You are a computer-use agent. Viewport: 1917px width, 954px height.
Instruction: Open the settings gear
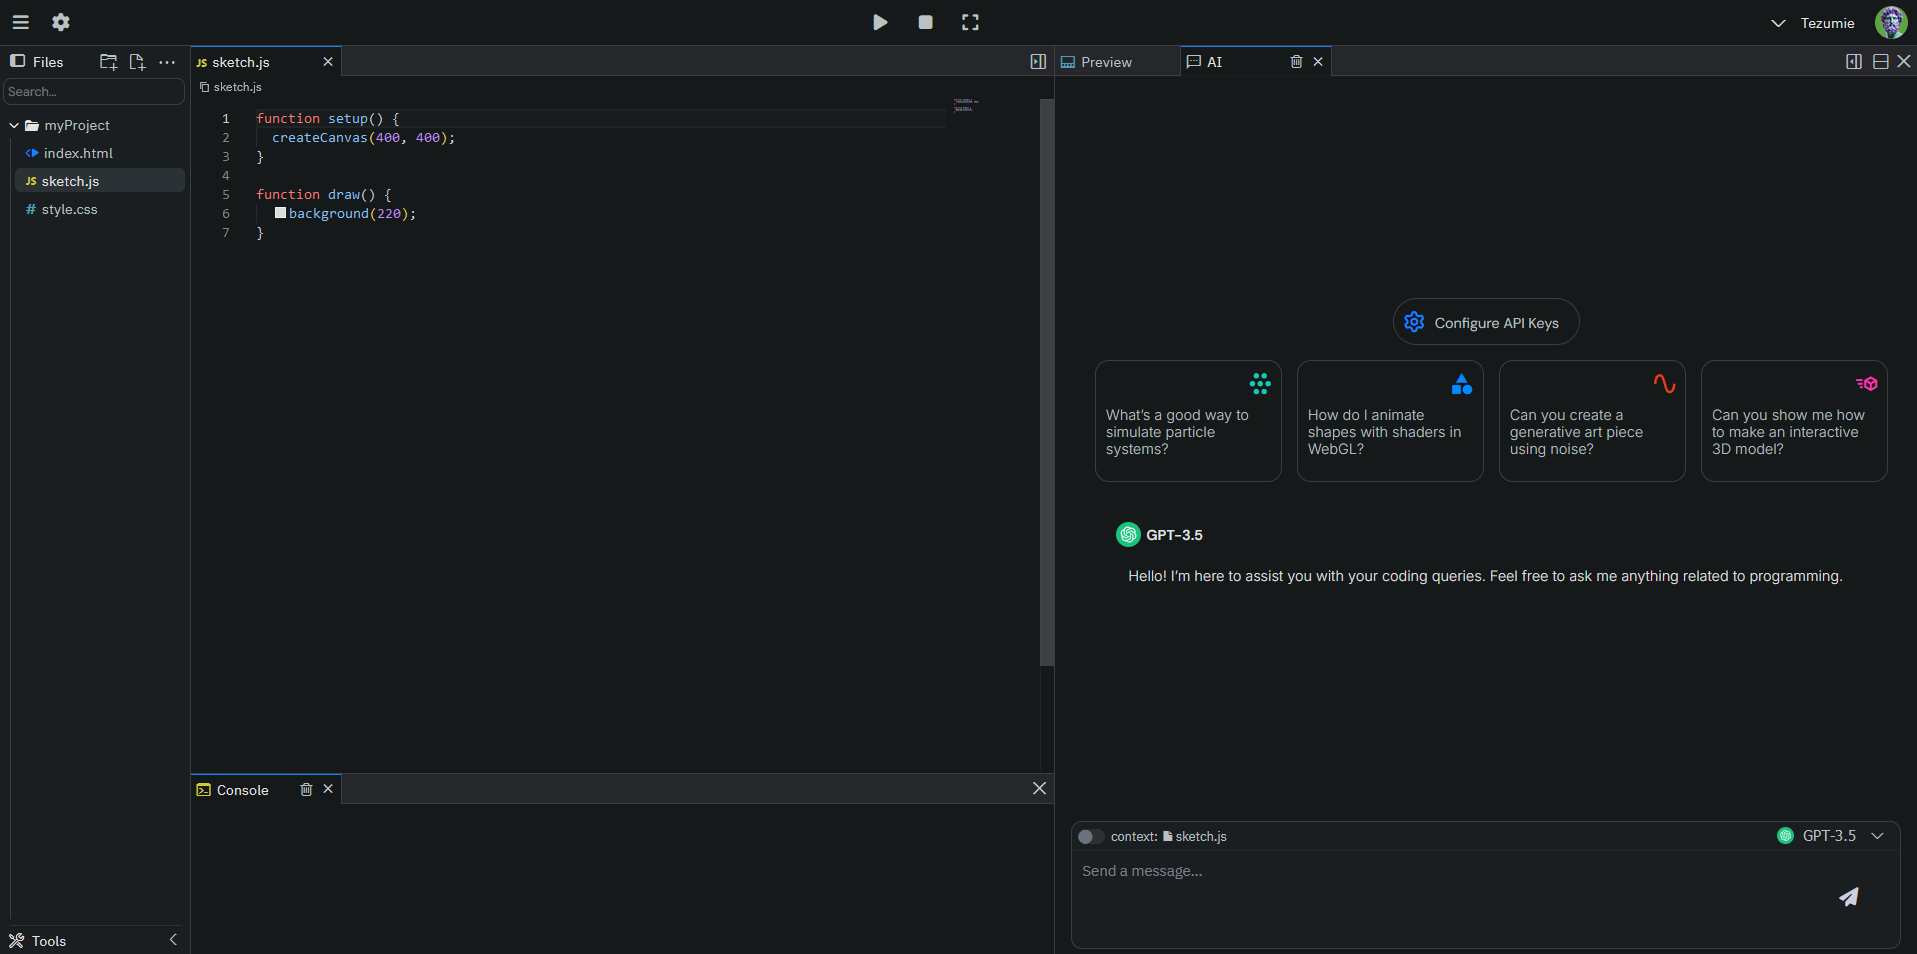pos(61,22)
